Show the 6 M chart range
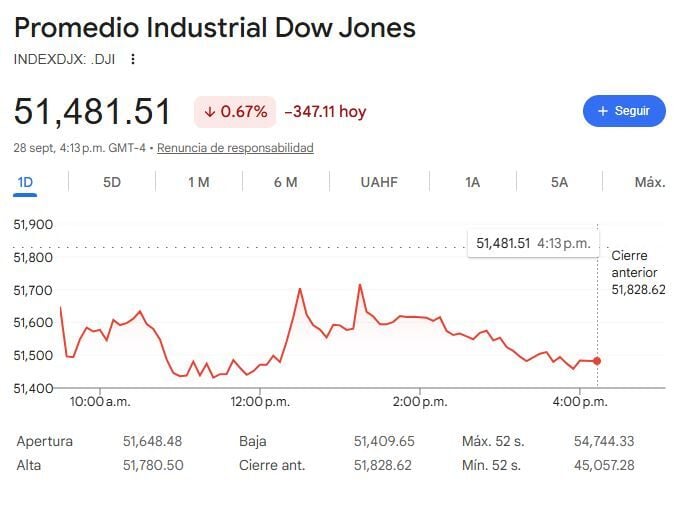 tap(285, 182)
